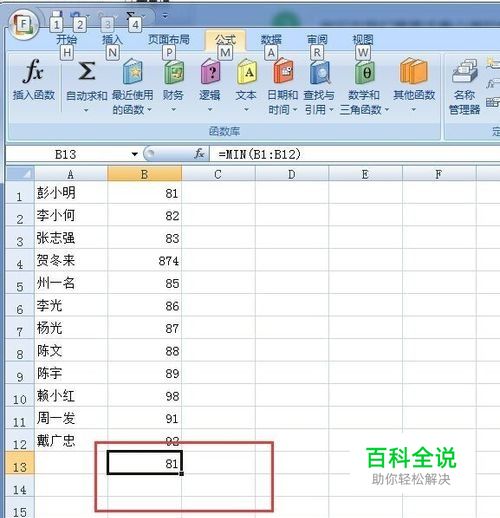Select column A header

[x=71, y=174]
